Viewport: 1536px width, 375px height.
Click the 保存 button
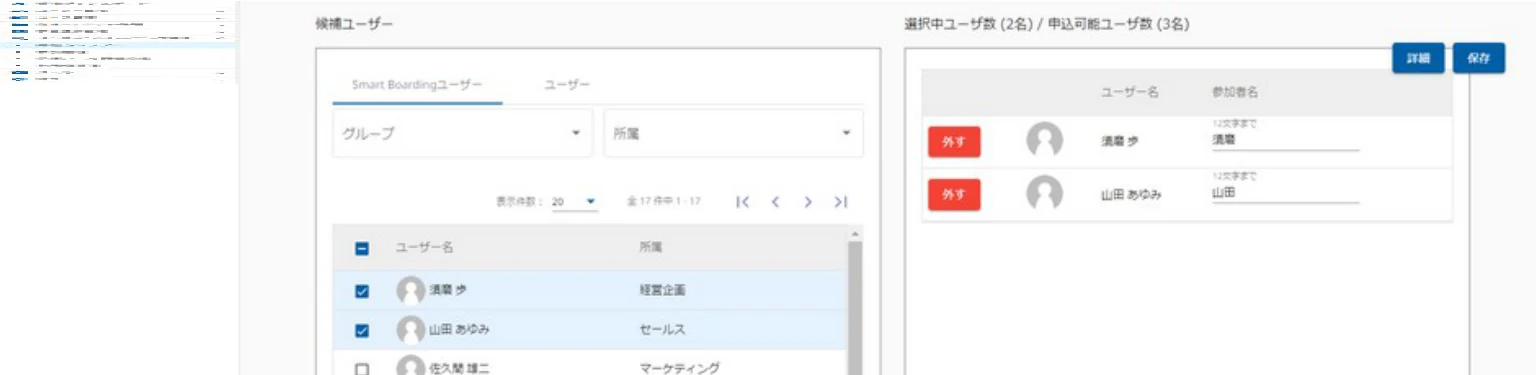click(x=1479, y=58)
